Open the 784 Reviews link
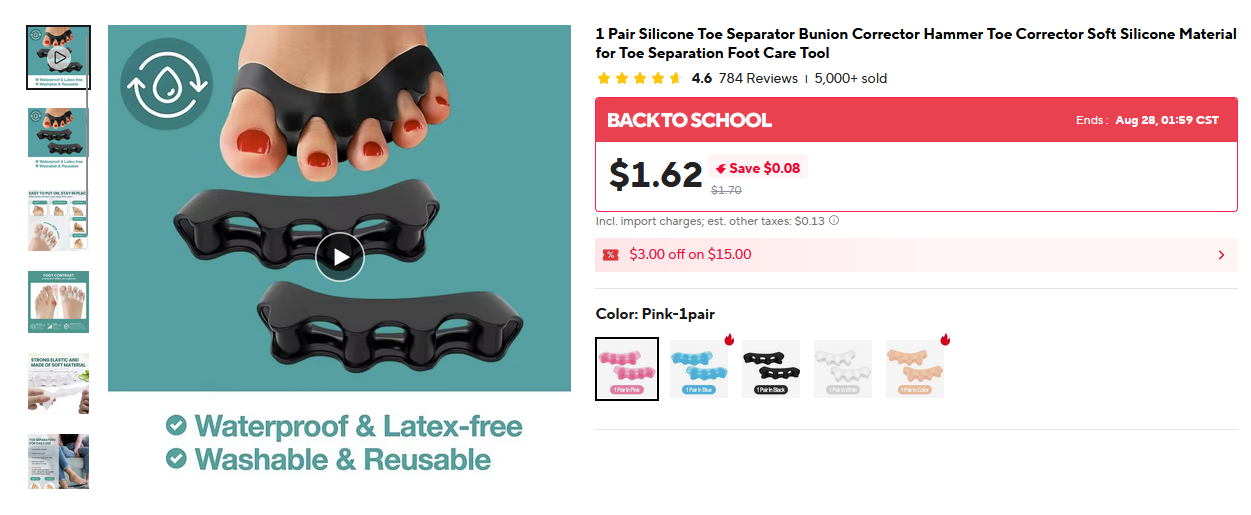The height and width of the screenshot is (515, 1251). pyautogui.click(x=758, y=78)
